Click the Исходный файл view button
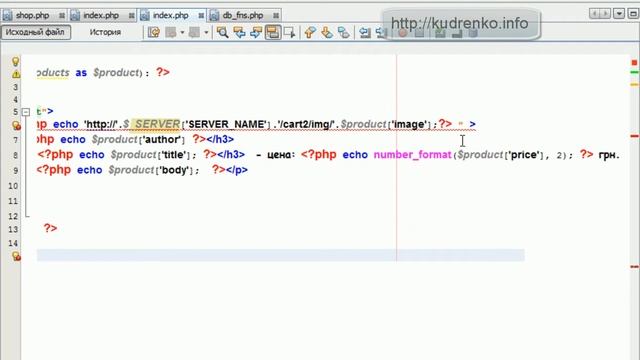 pos(36,32)
